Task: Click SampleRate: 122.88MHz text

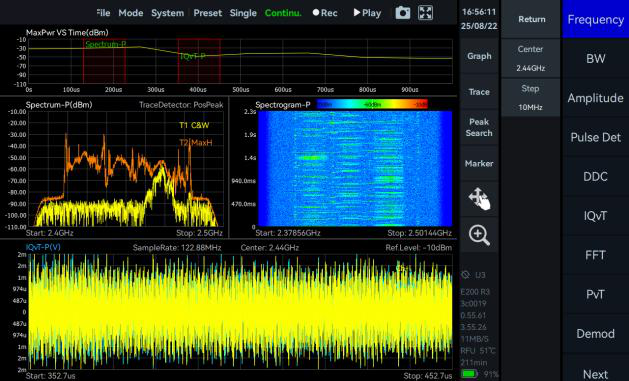Action: pos(177,247)
